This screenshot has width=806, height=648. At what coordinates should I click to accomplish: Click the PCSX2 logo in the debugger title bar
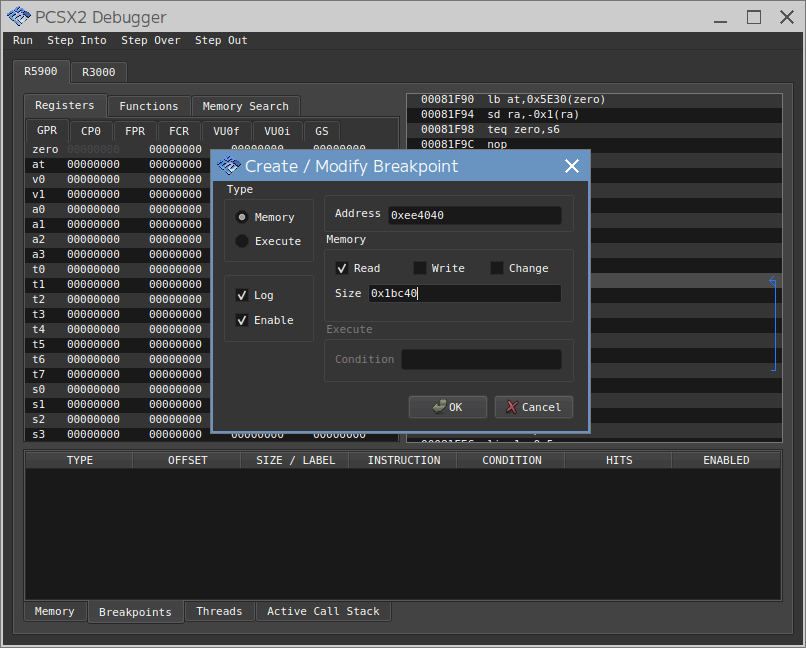tap(19, 16)
